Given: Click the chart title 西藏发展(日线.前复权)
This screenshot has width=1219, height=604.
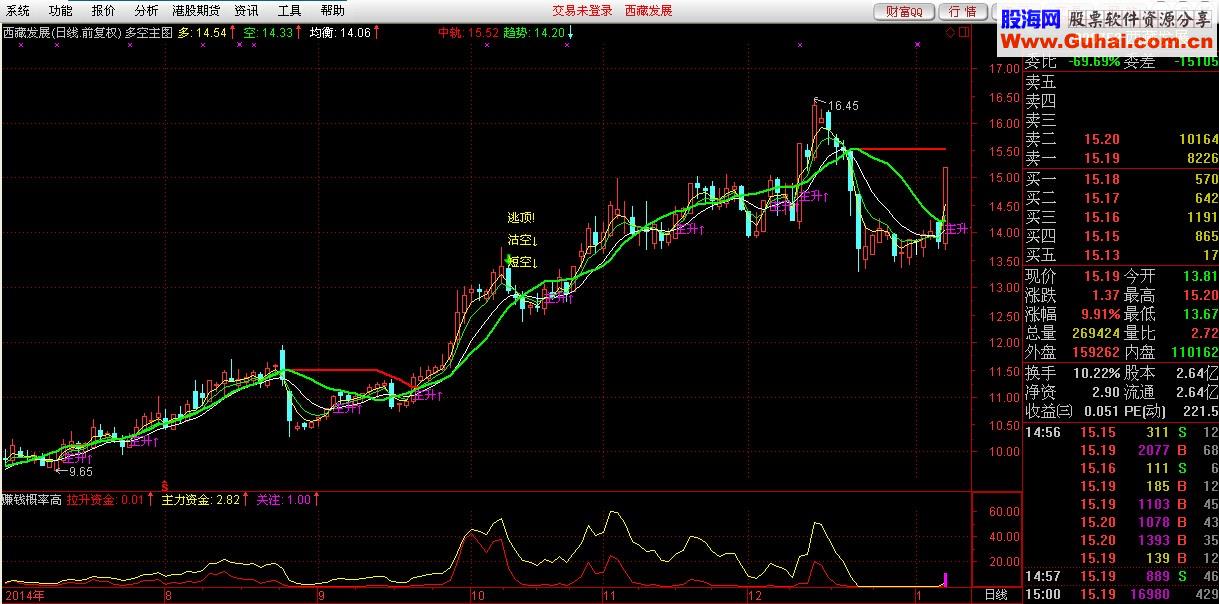Looking at the screenshot, I should [x=61, y=33].
